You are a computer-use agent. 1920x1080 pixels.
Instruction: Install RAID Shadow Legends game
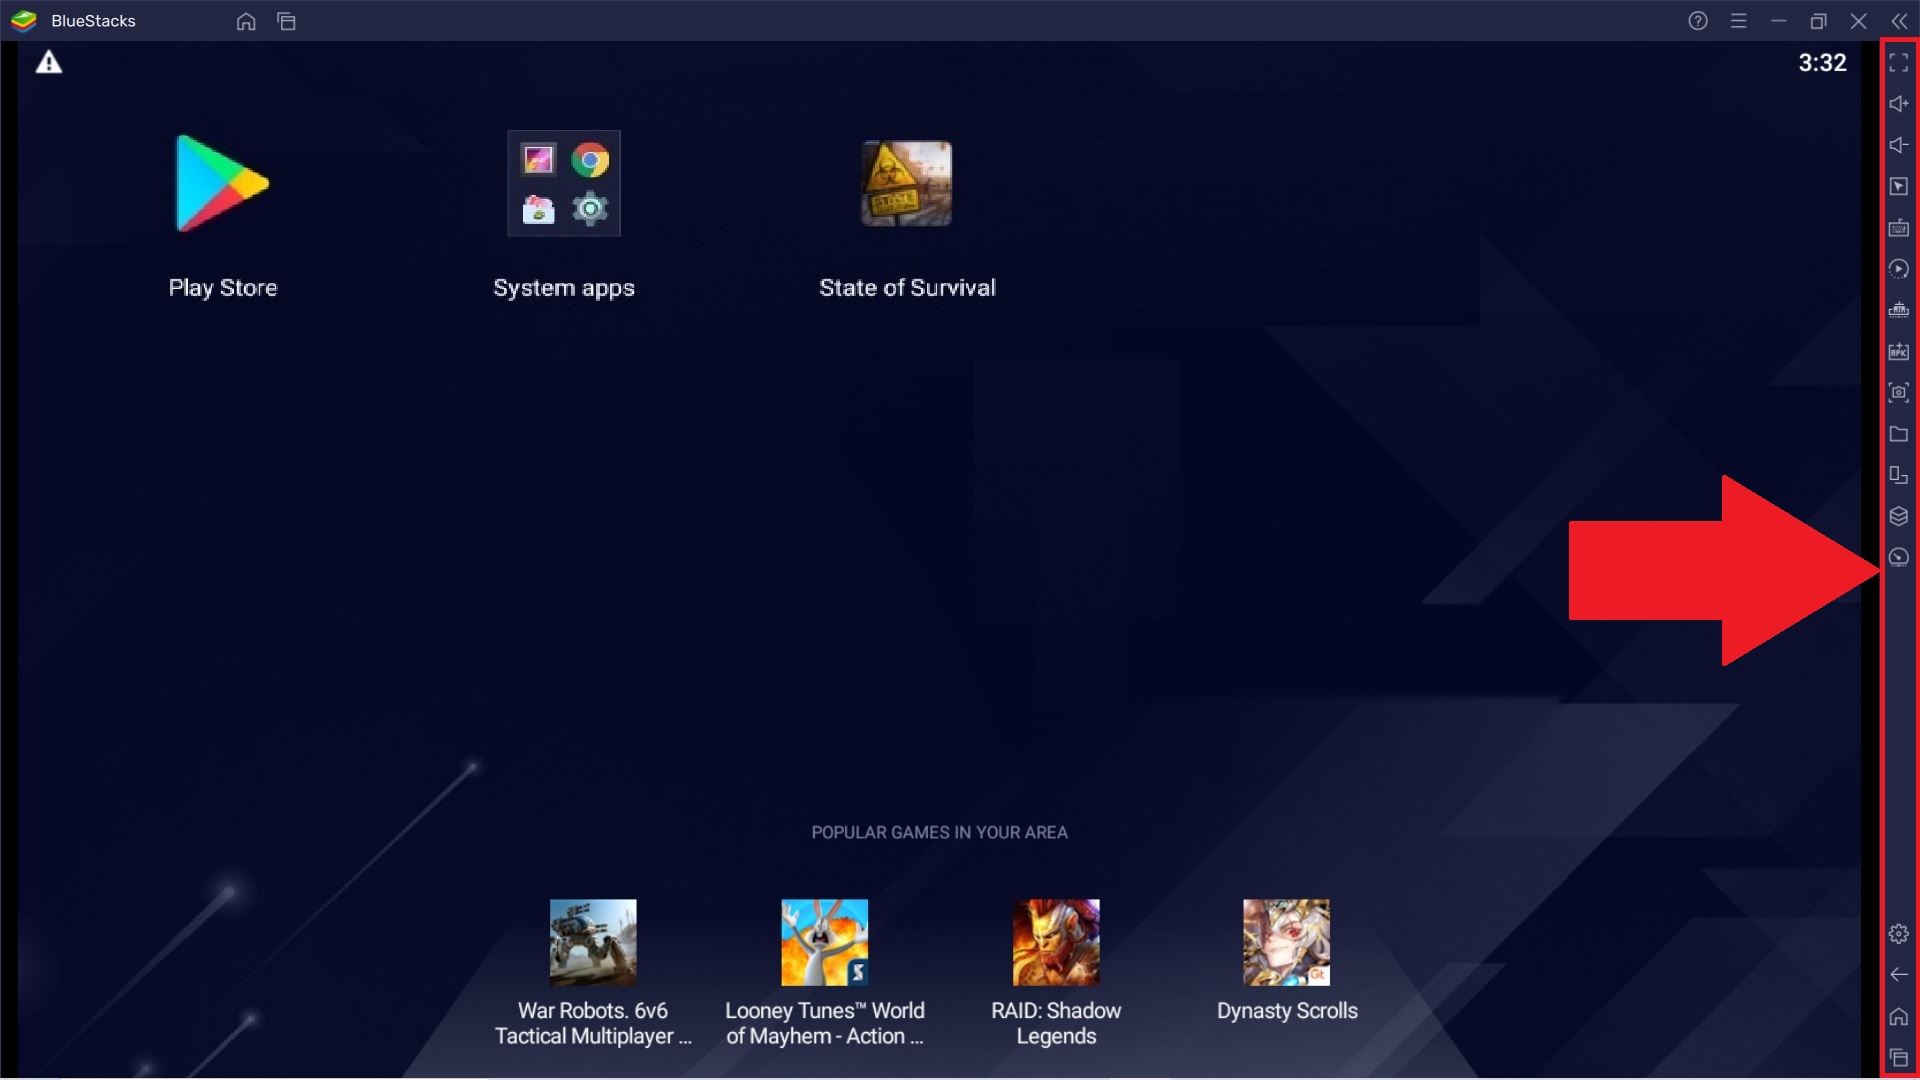(x=1056, y=942)
